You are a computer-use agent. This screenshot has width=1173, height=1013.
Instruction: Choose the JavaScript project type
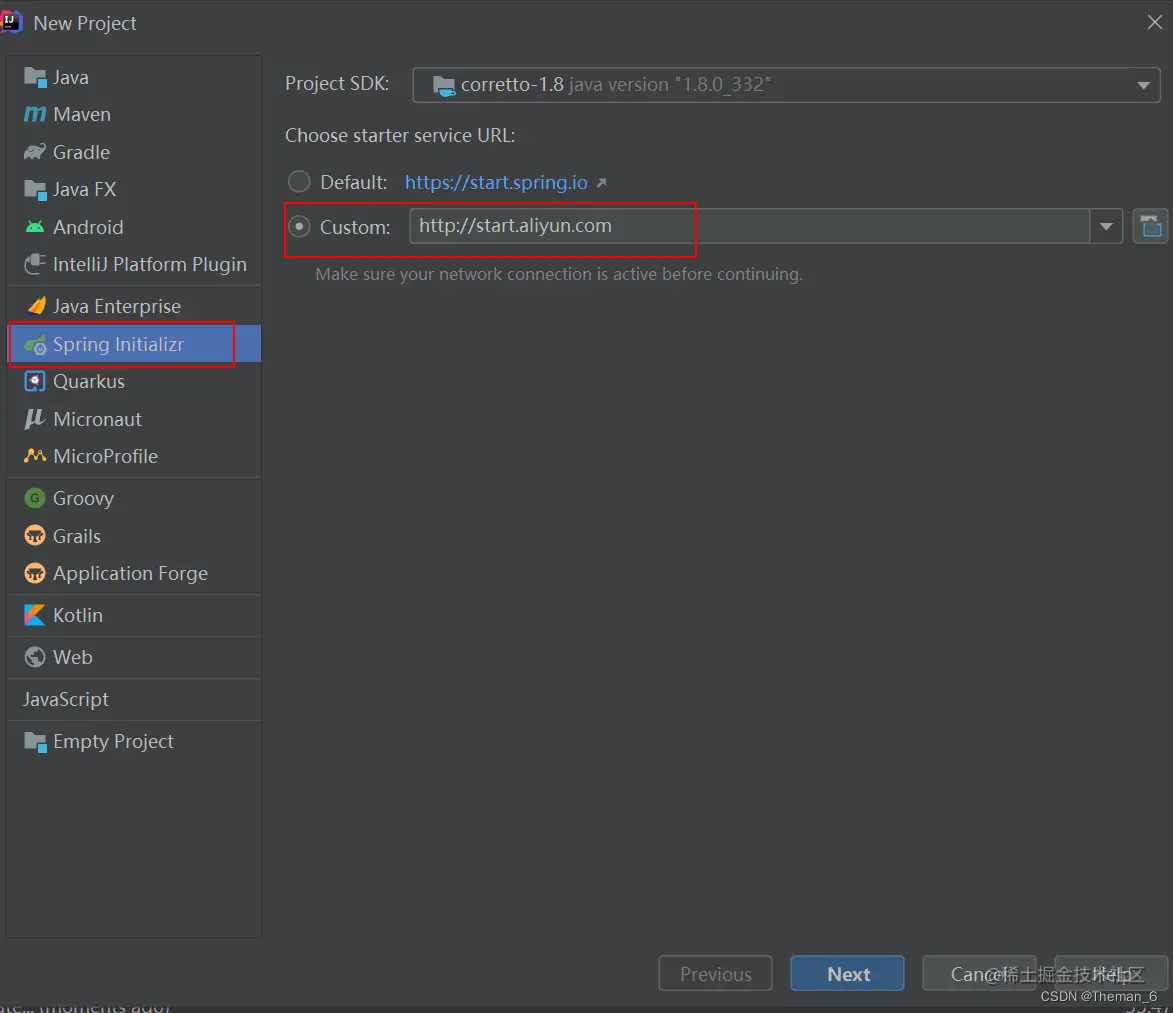click(x=135, y=700)
